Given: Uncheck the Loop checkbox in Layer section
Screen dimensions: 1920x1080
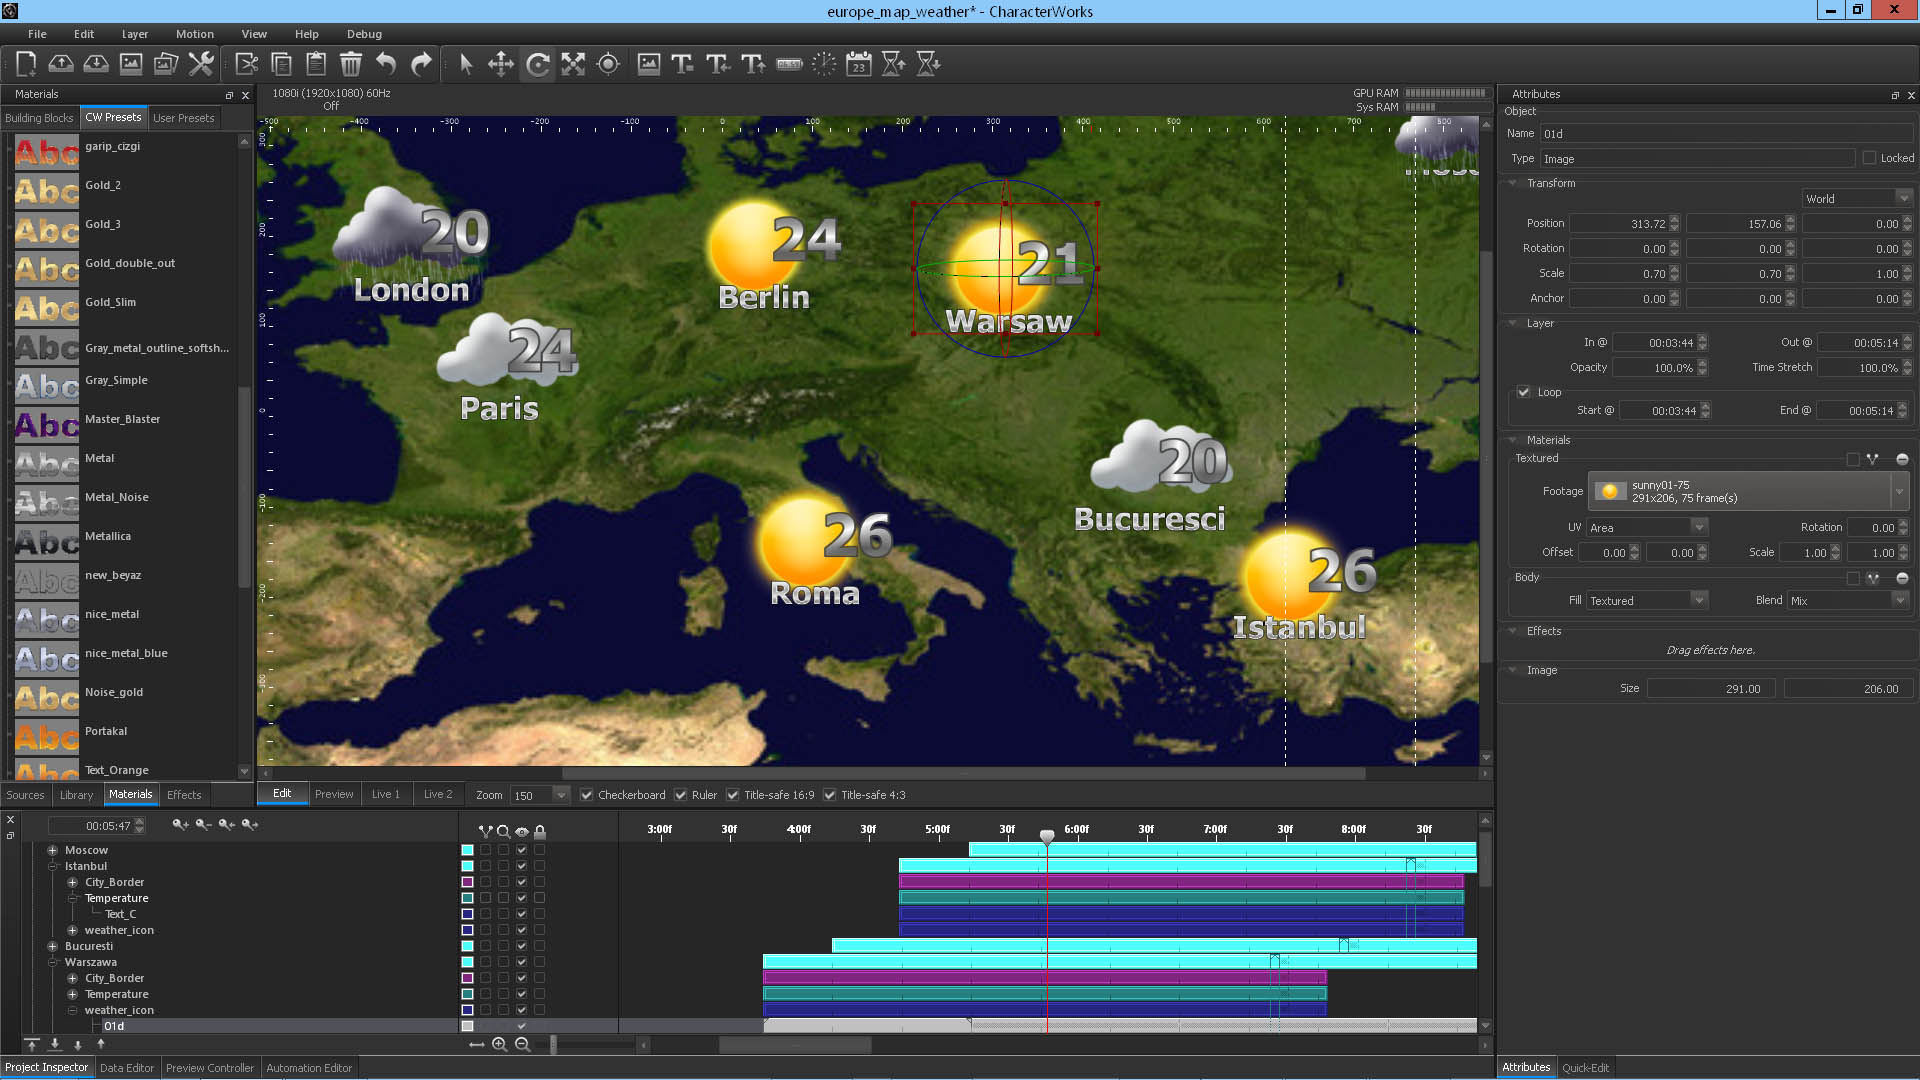Looking at the screenshot, I should point(1523,392).
